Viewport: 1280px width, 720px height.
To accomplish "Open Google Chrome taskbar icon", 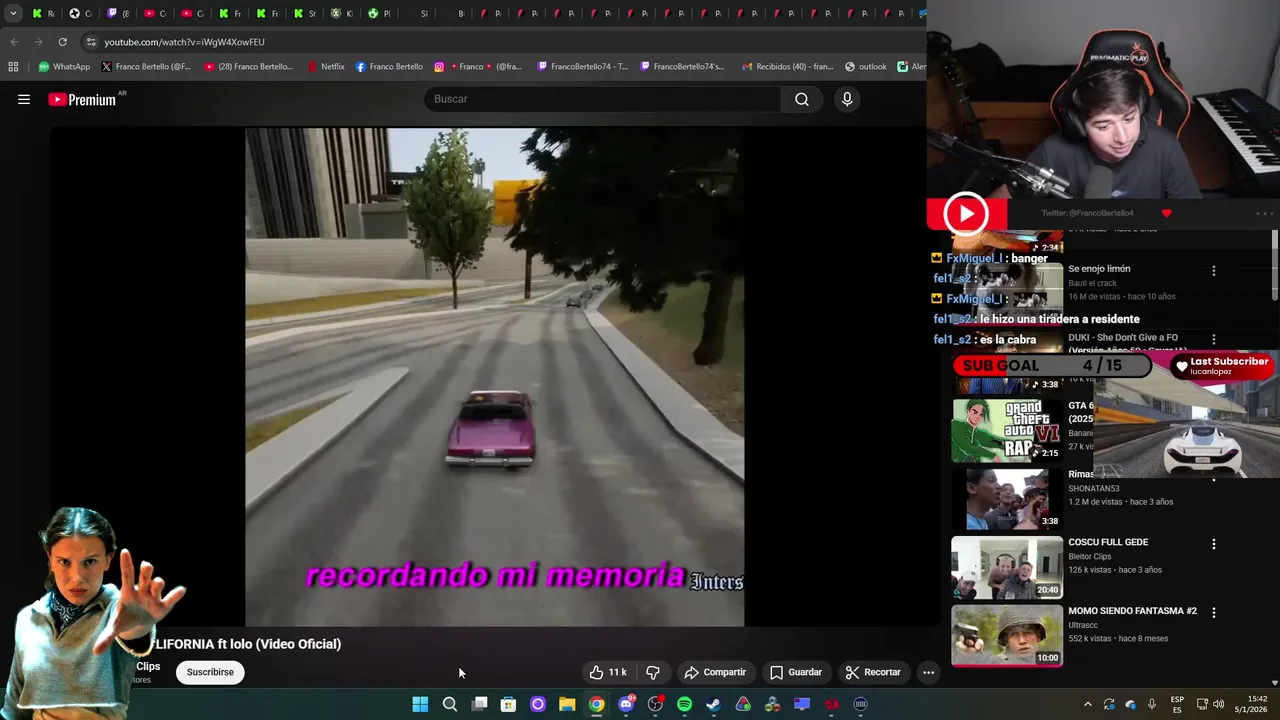I will 596,704.
